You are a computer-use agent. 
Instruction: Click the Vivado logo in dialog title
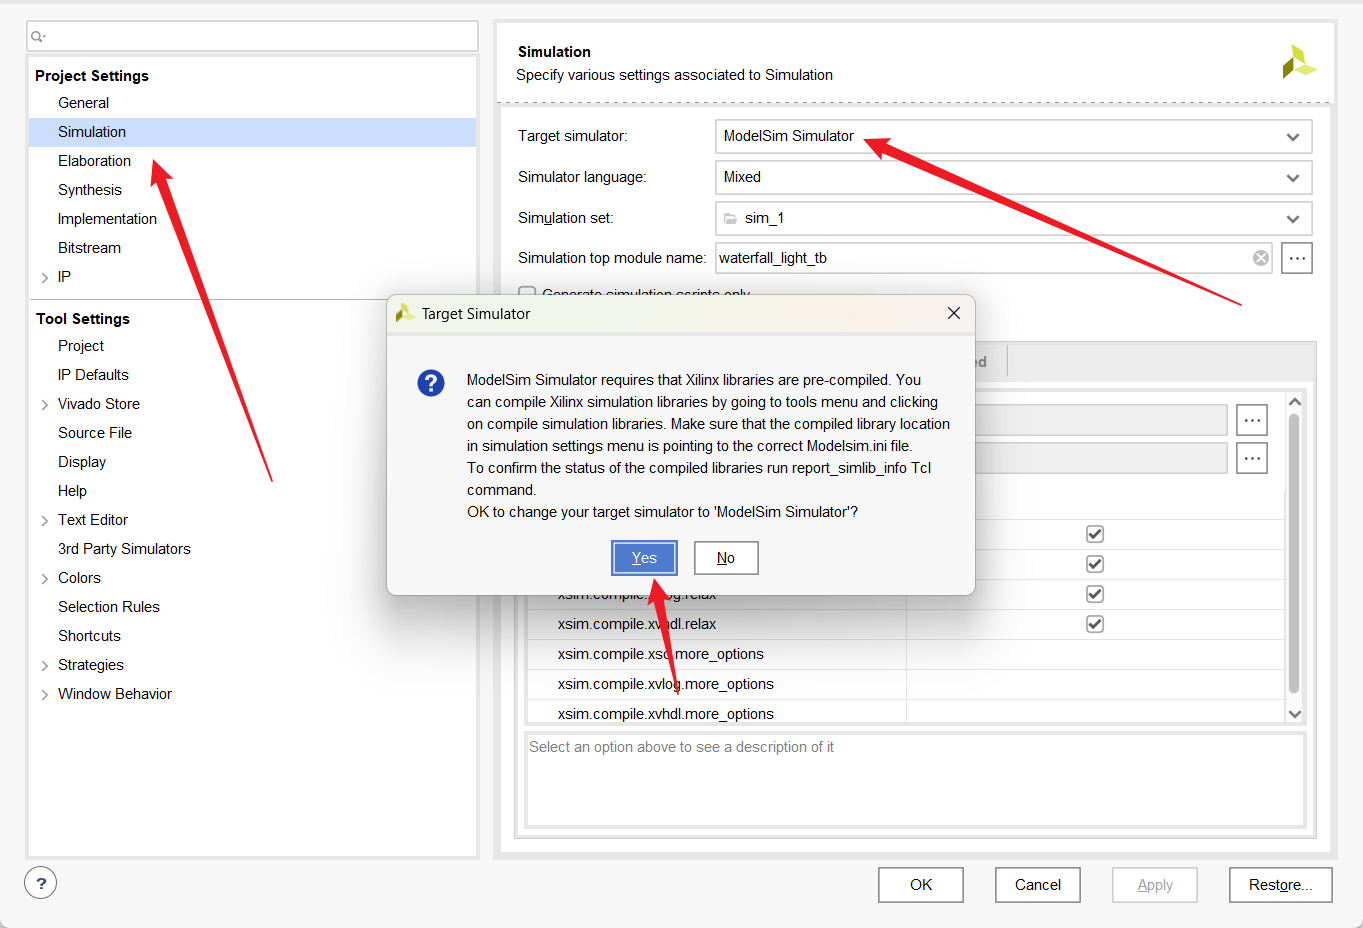point(405,314)
